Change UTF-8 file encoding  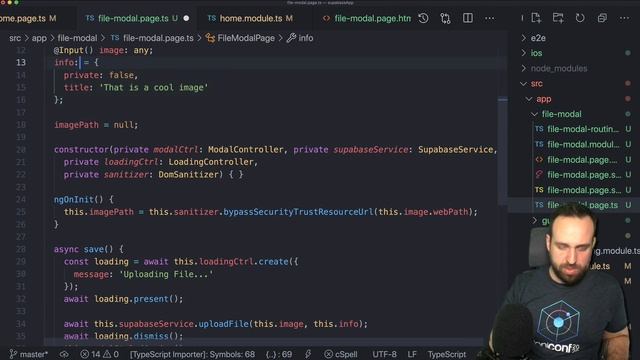click(x=384, y=354)
